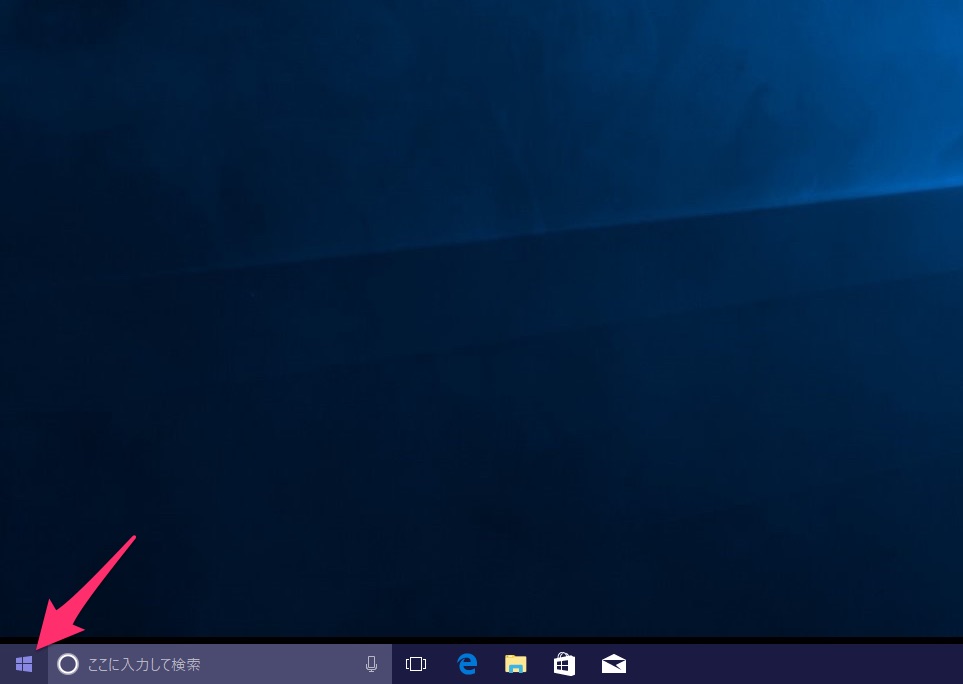Open File Explorer from the taskbar
This screenshot has width=963, height=684.
tap(515, 664)
